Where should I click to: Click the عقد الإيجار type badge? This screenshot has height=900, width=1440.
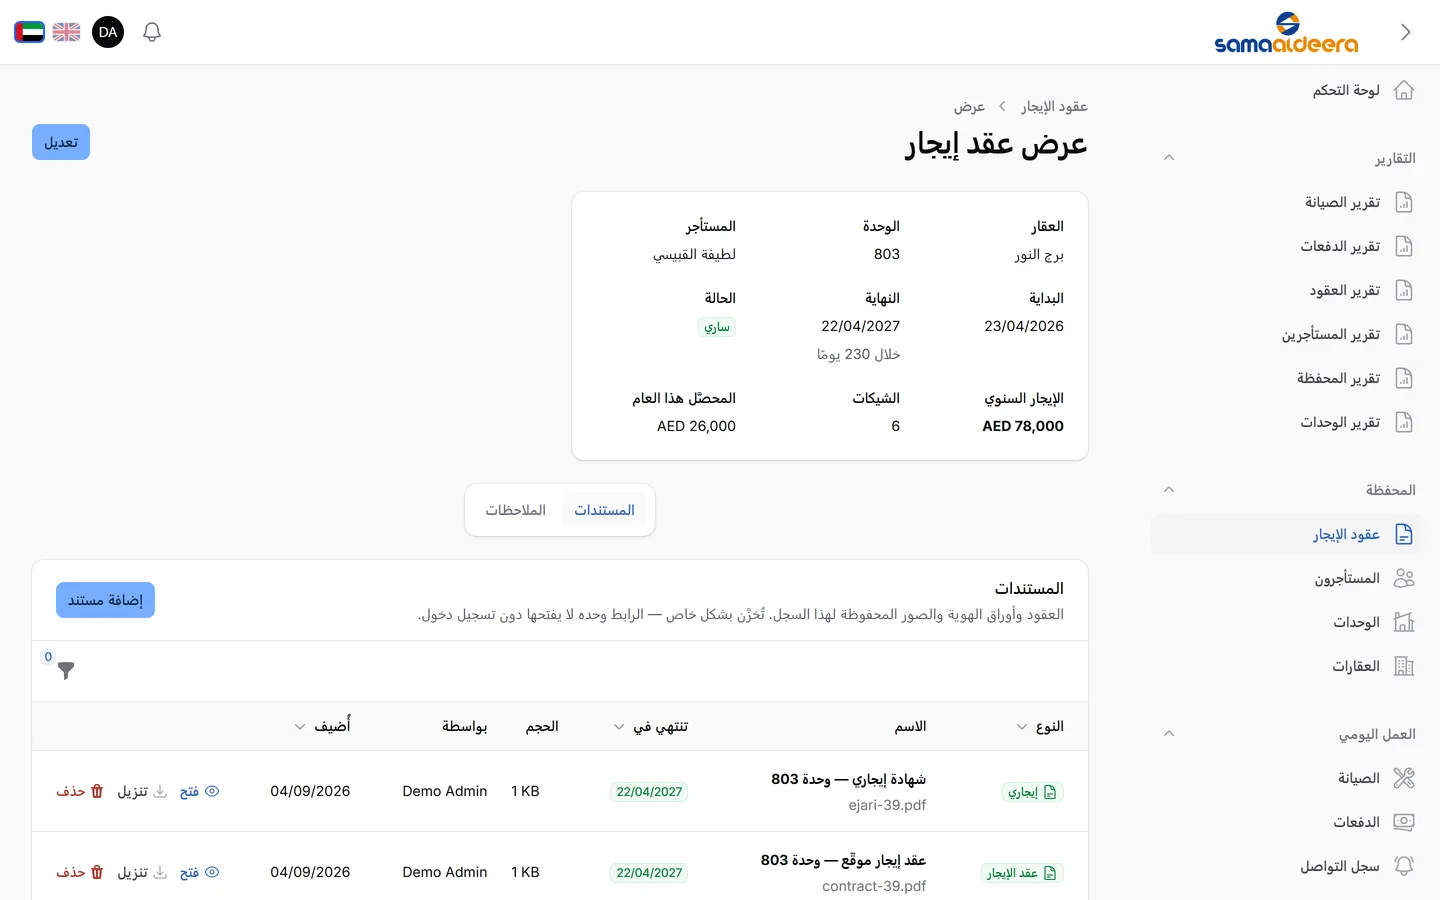point(1022,873)
